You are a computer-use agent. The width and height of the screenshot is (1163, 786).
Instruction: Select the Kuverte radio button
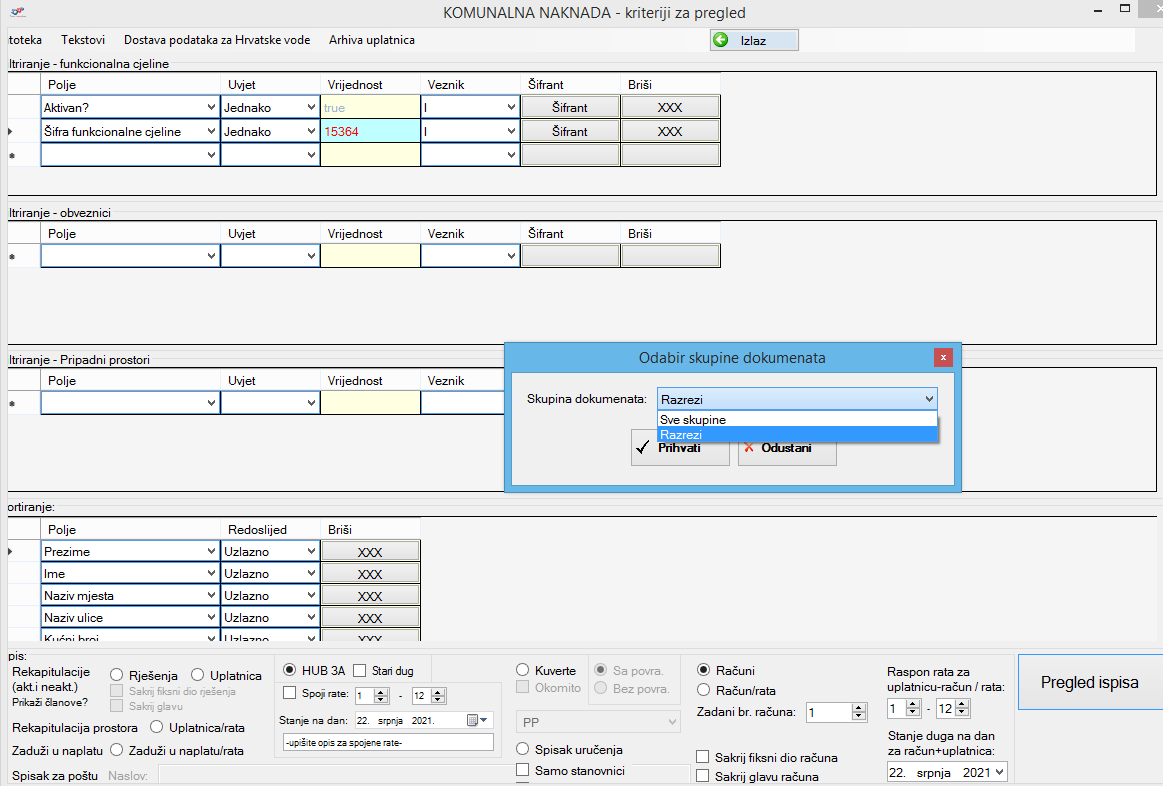pyautogui.click(x=523, y=670)
